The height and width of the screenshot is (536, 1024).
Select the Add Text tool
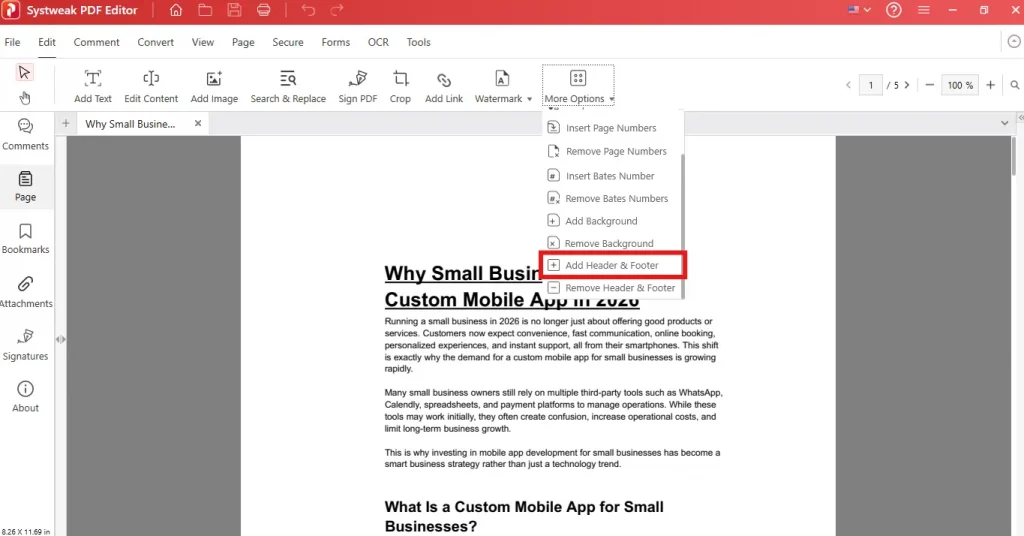(93, 86)
